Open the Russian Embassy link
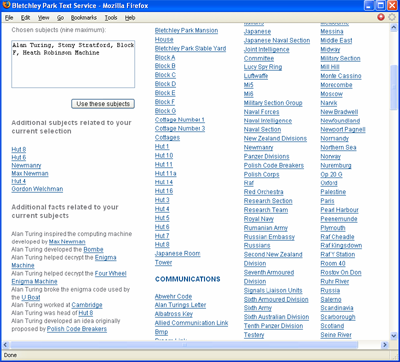Screen dimensions: 400x362 (269, 237)
